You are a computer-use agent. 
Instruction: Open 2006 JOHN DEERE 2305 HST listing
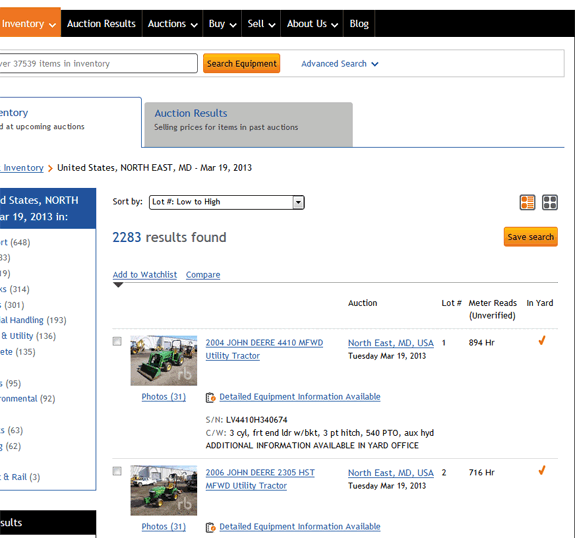(x=260, y=479)
